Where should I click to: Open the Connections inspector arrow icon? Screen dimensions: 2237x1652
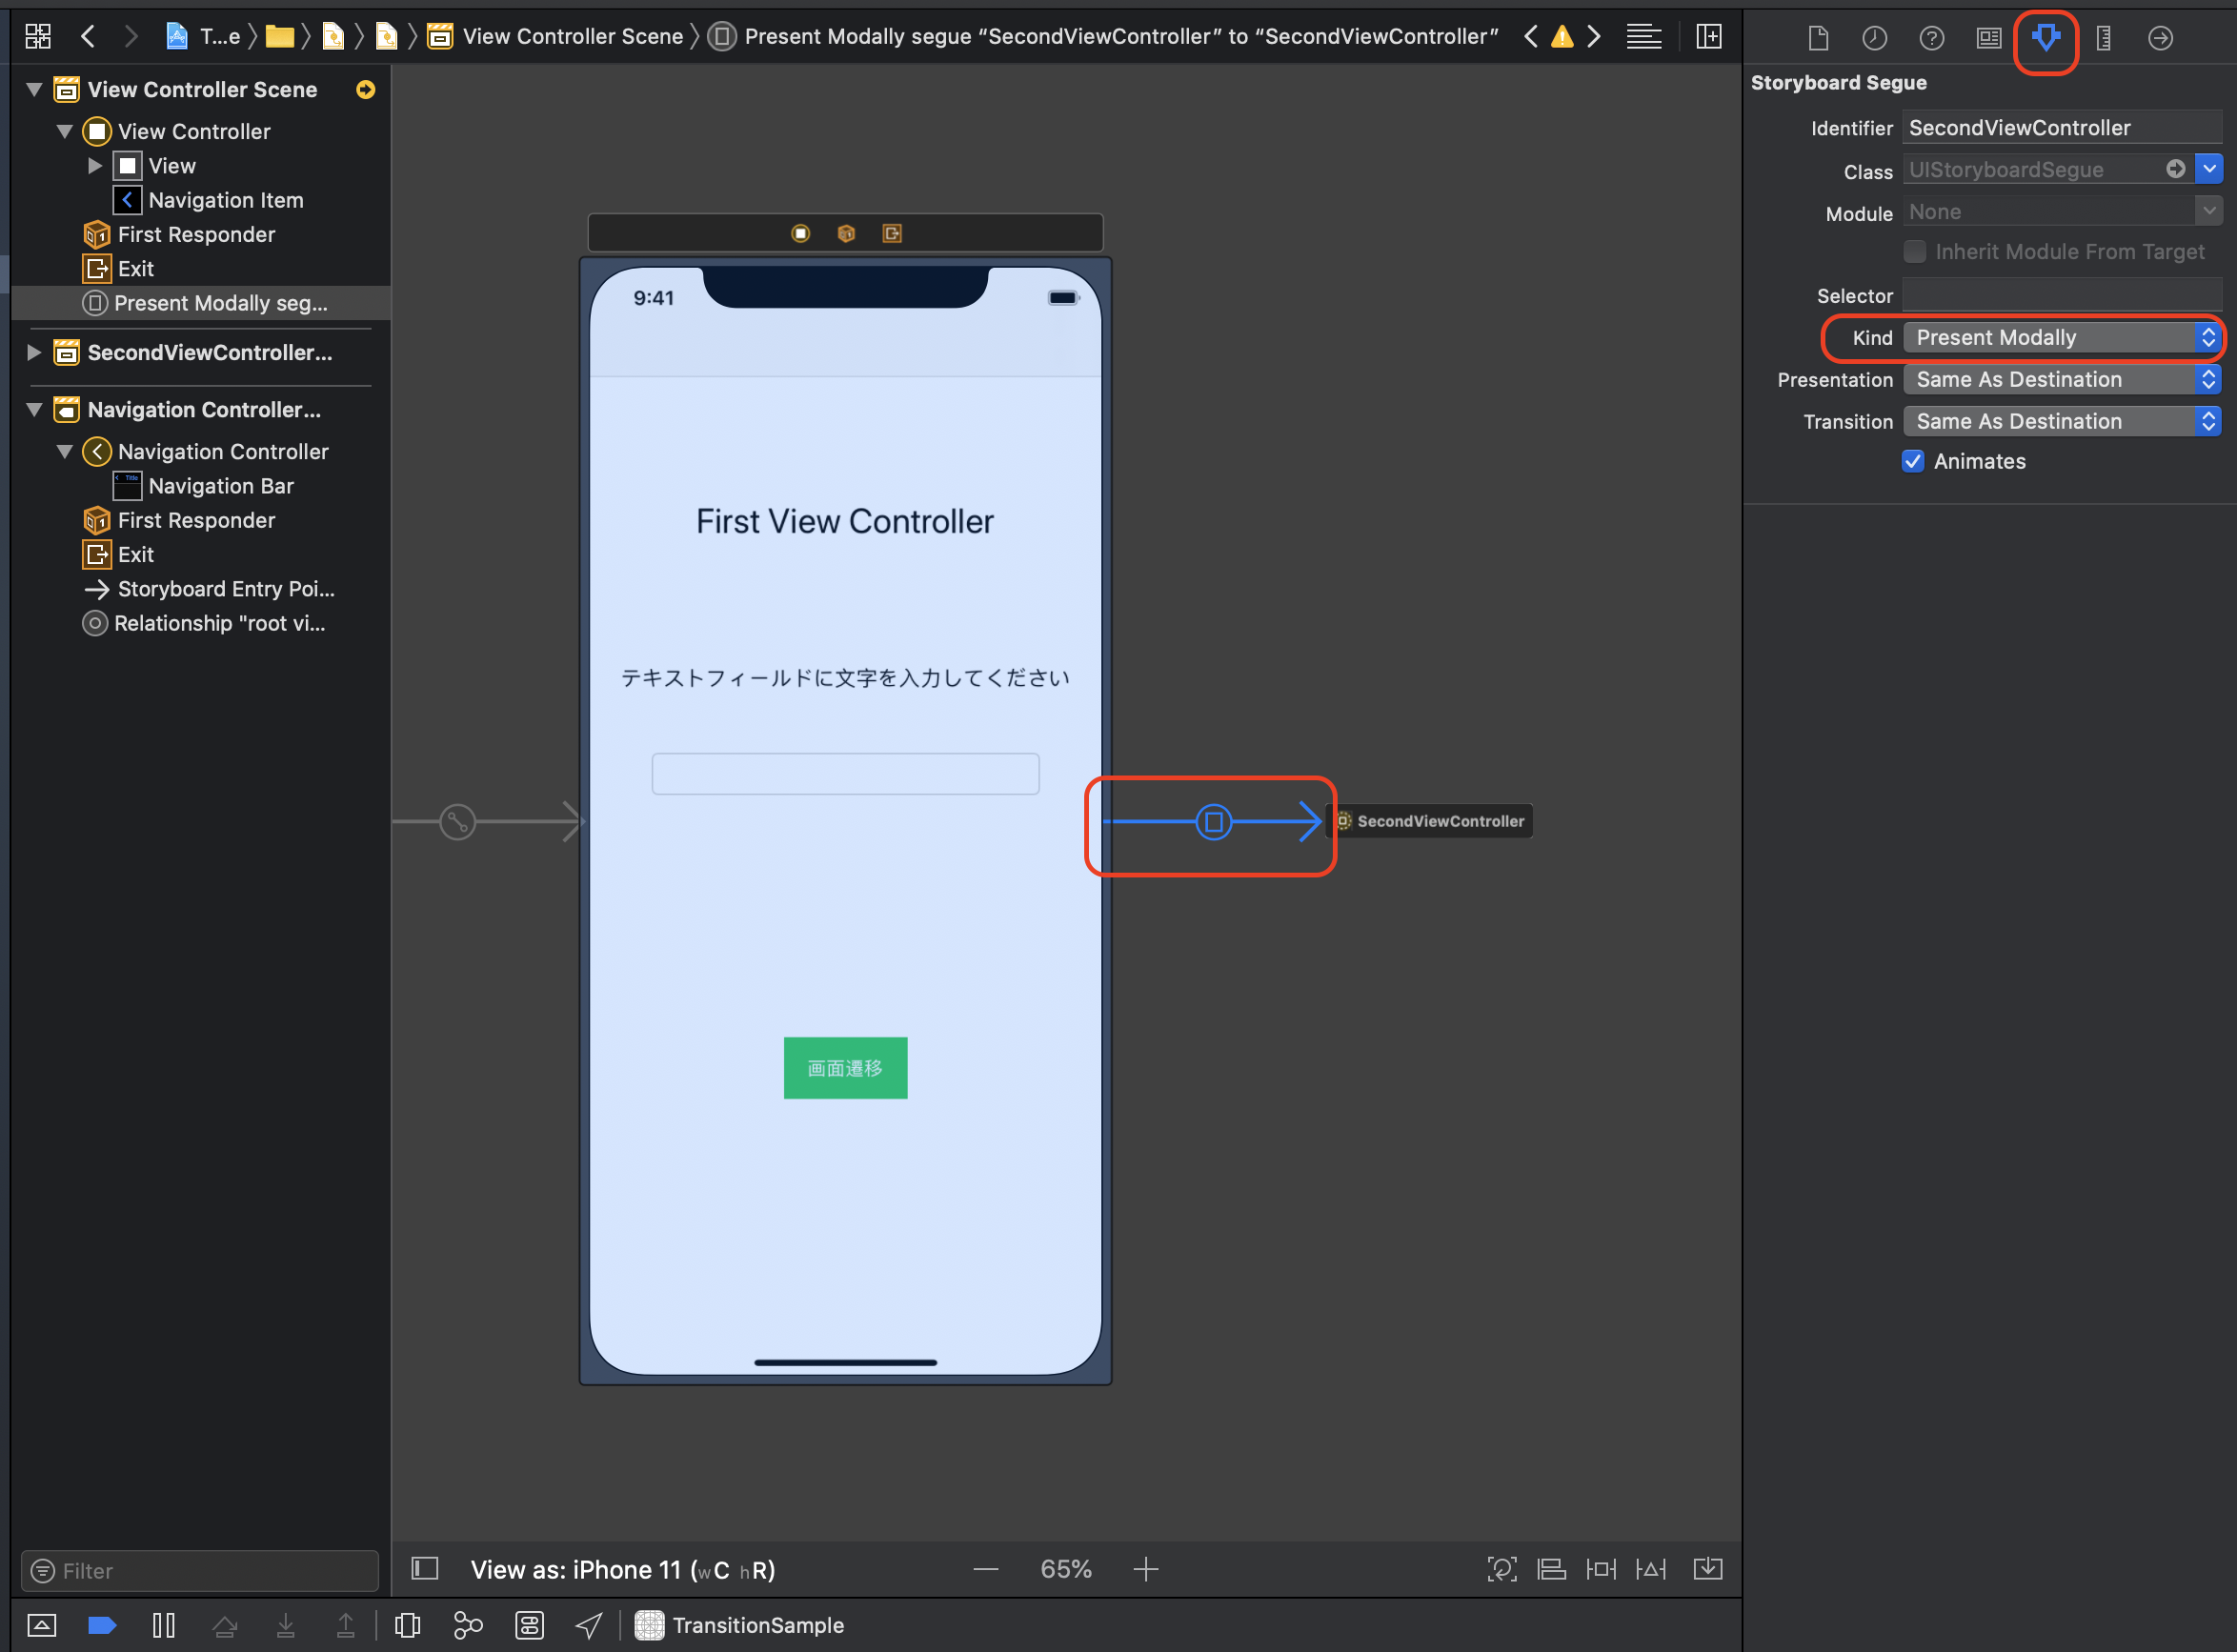pos(2160,38)
